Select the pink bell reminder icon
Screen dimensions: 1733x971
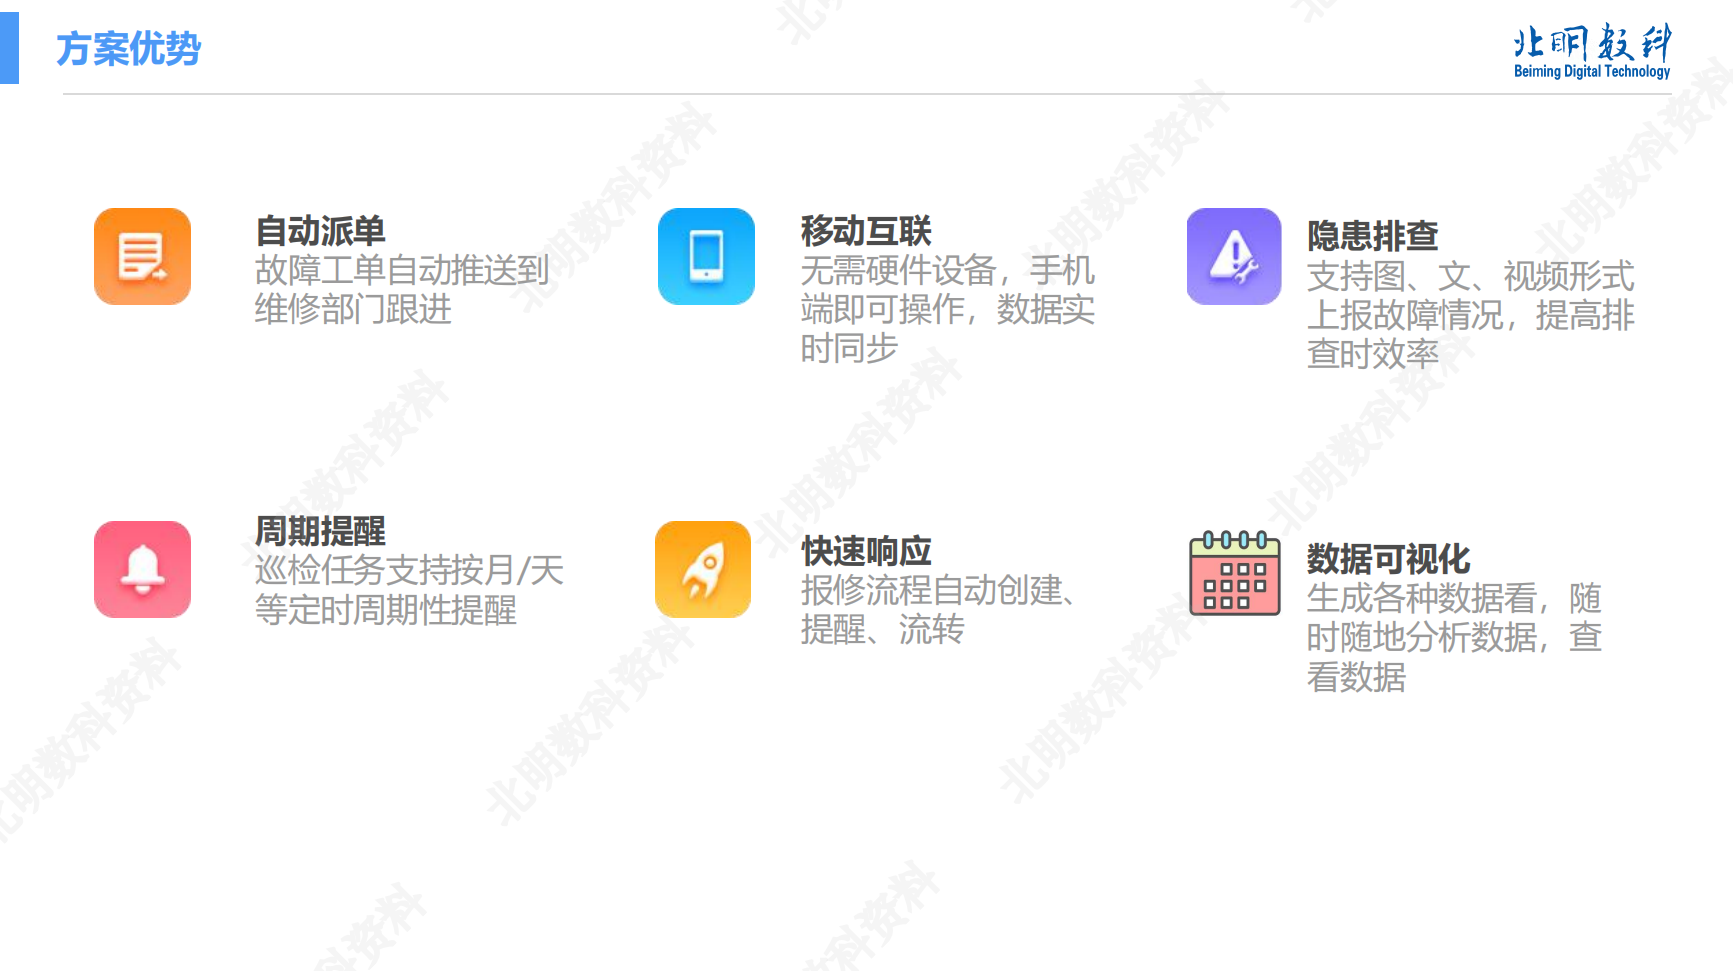(x=142, y=569)
